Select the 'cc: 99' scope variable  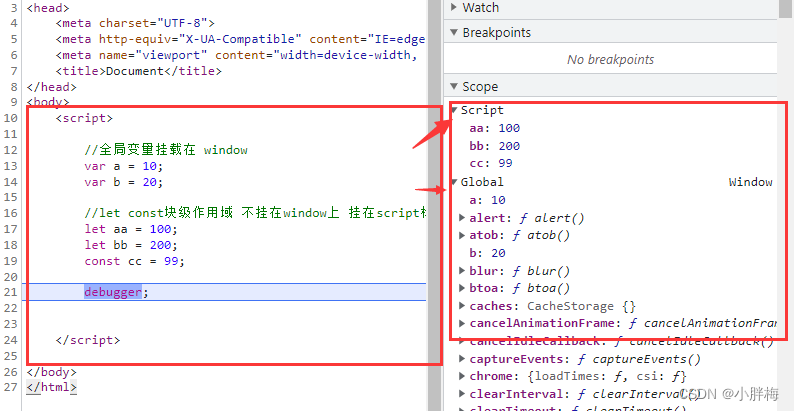pos(491,163)
